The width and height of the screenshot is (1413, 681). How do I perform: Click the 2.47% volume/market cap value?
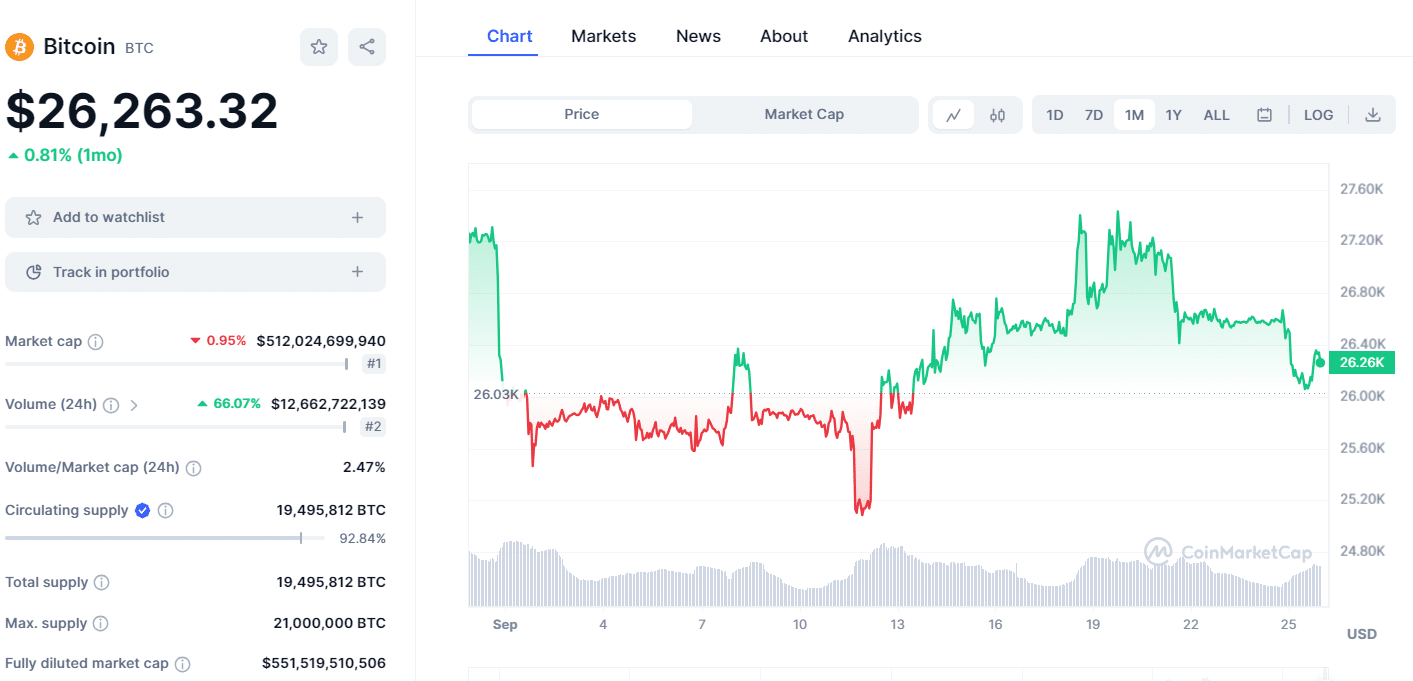click(364, 467)
